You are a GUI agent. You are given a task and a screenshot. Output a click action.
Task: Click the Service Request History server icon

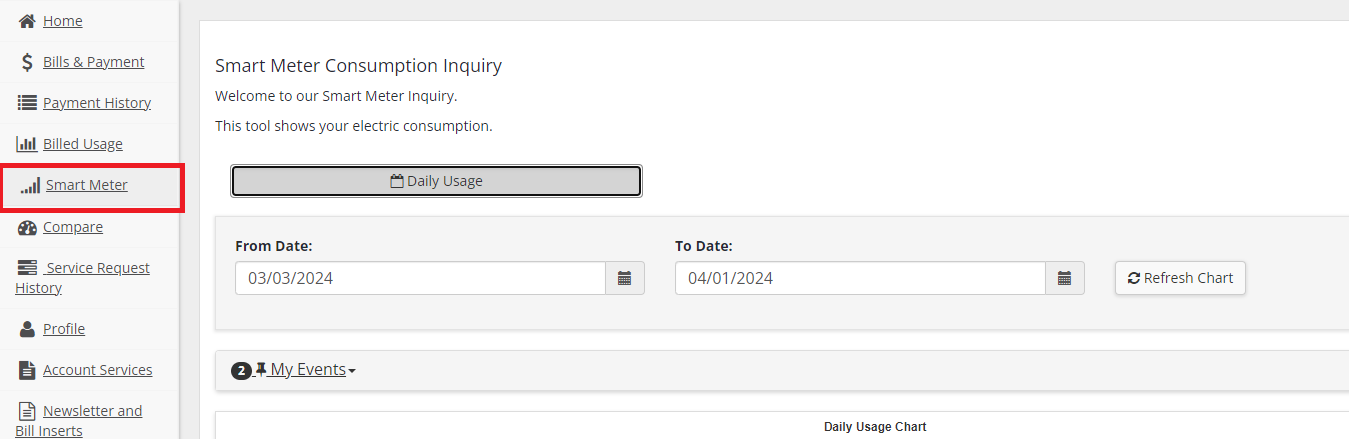click(27, 268)
